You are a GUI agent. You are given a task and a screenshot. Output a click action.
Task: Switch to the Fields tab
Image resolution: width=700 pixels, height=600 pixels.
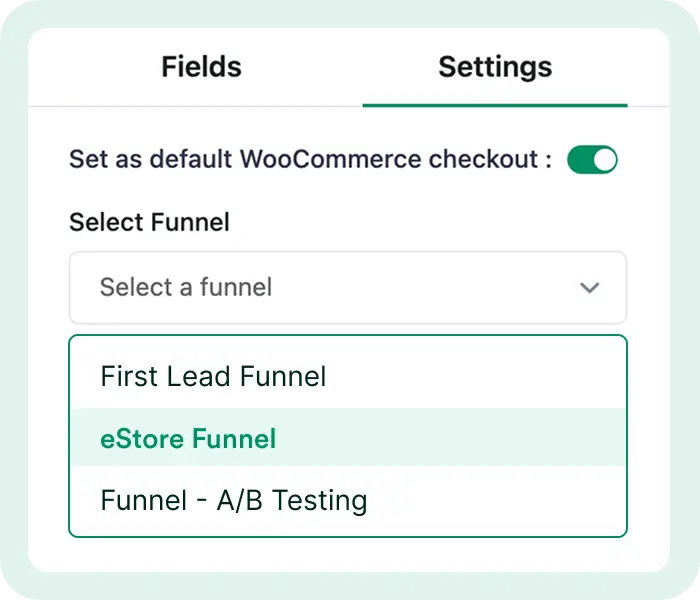click(x=201, y=67)
